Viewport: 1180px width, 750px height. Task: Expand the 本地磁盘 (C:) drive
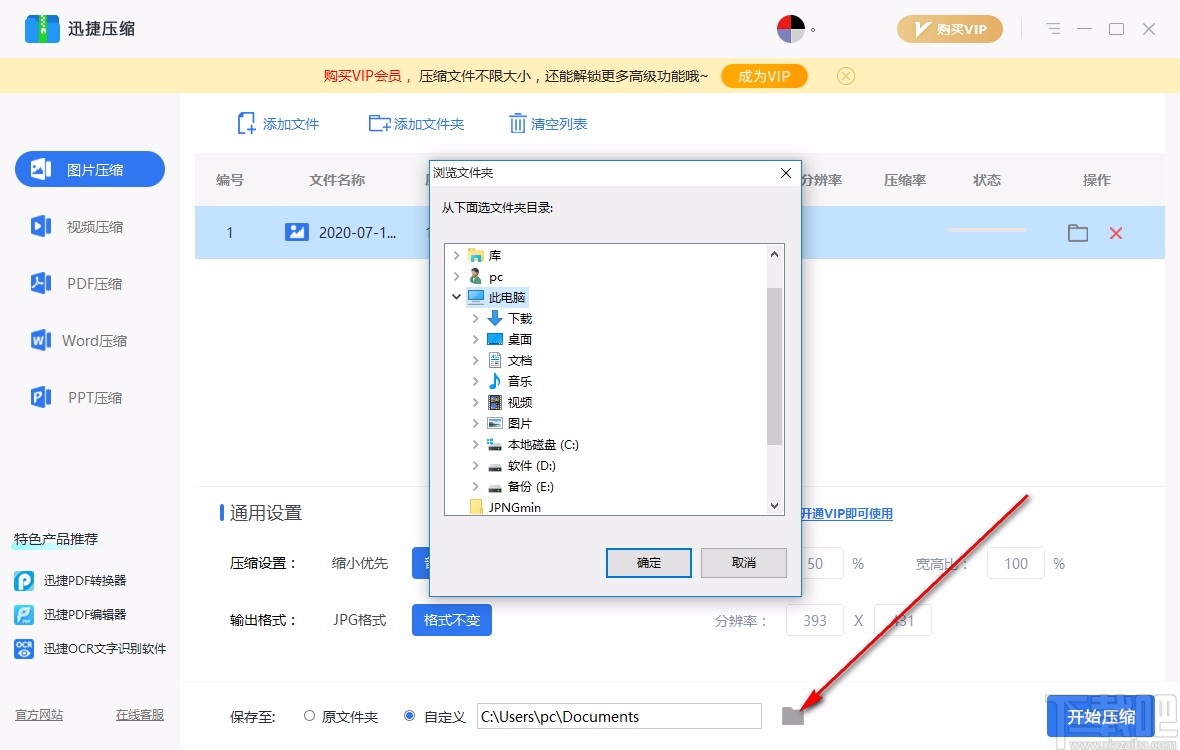pyautogui.click(x=476, y=444)
